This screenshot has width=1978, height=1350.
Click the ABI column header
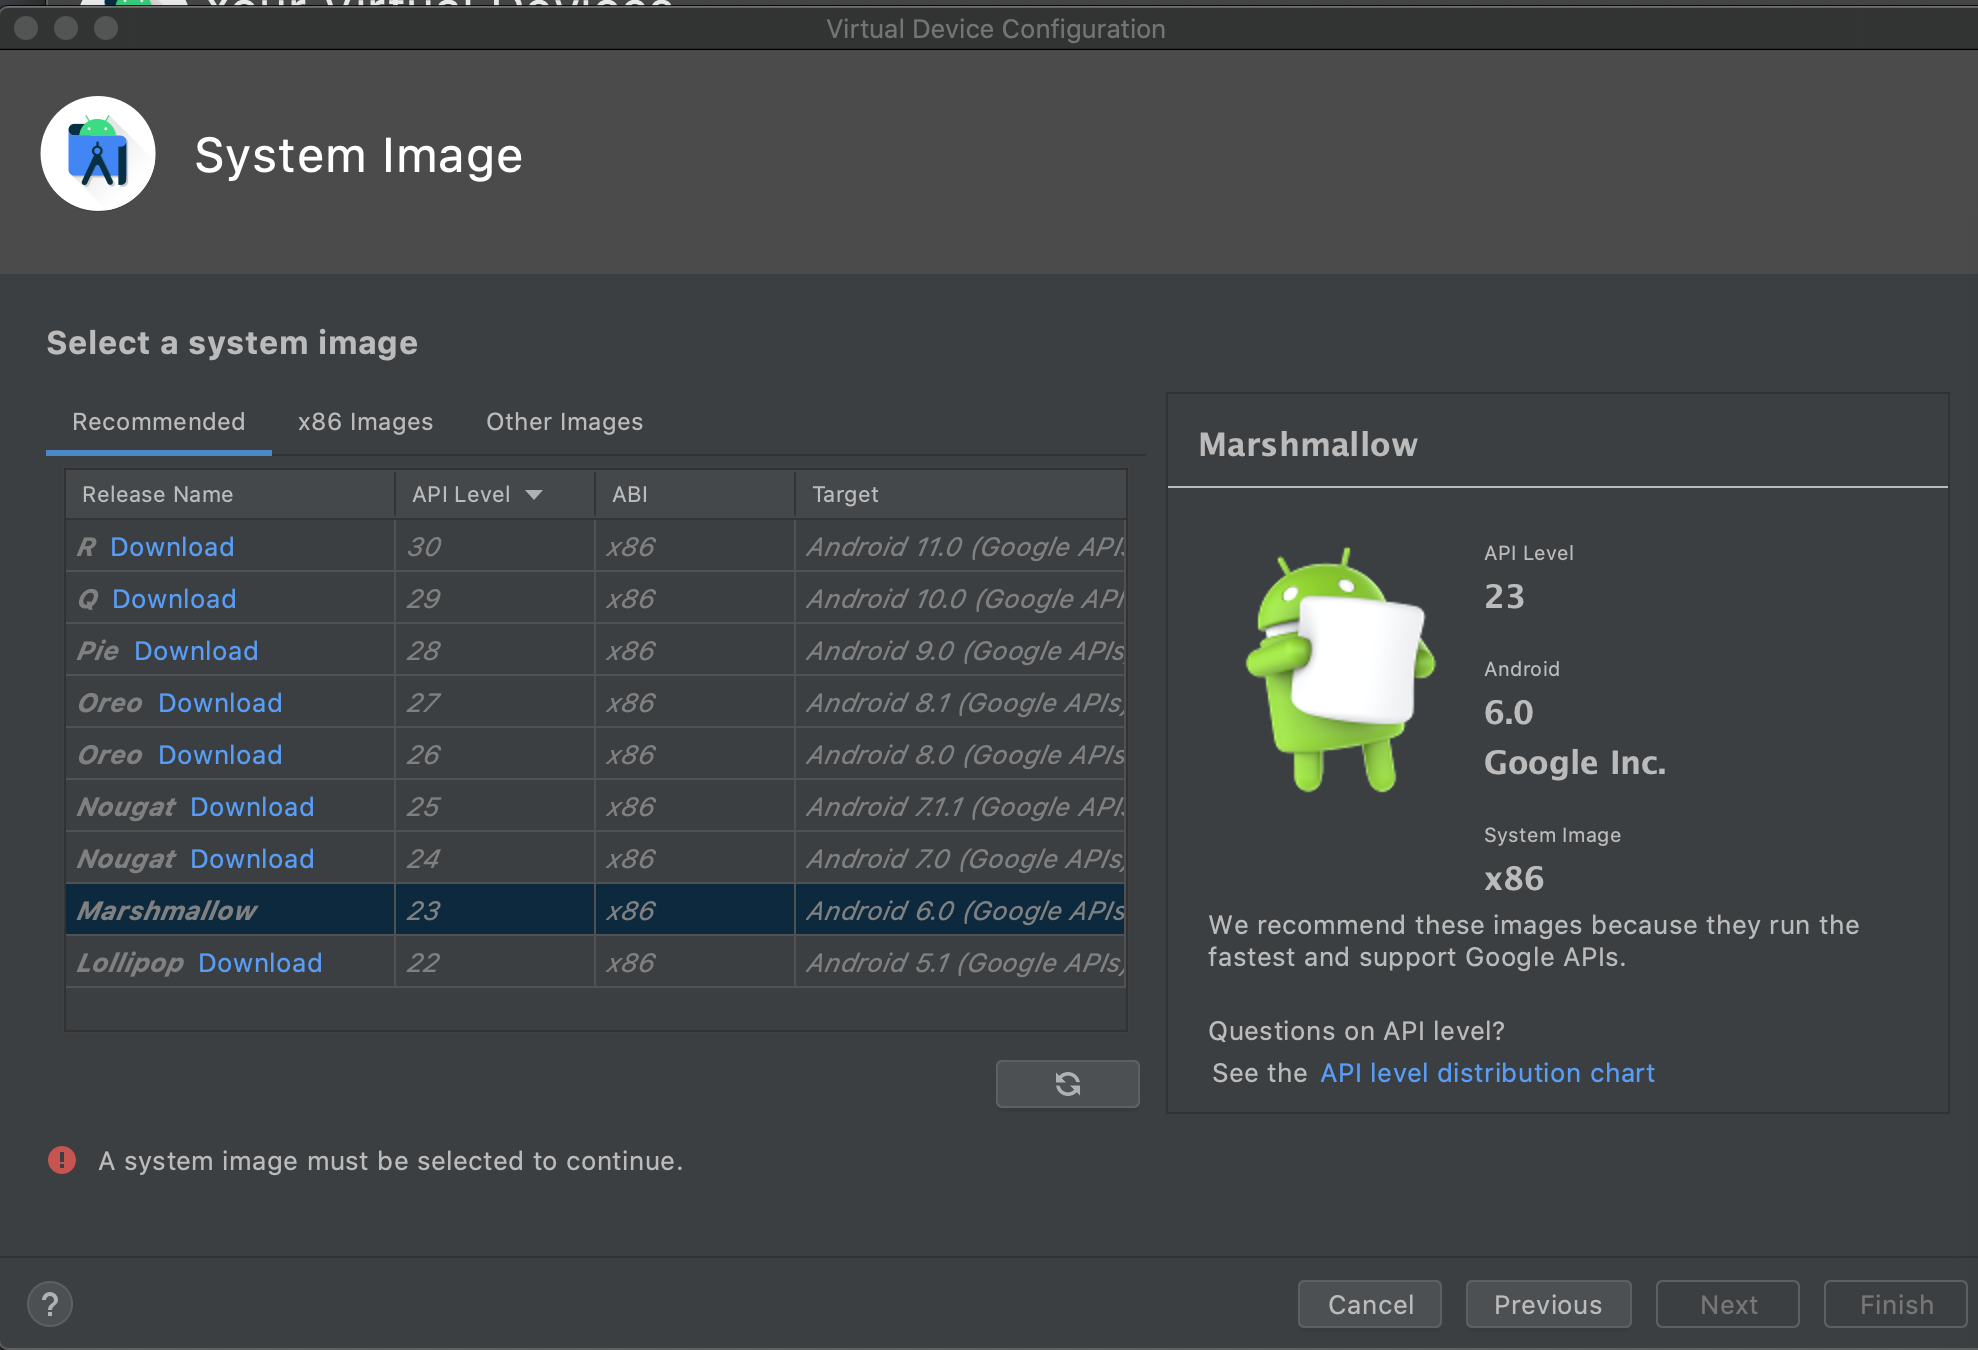pos(695,495)
